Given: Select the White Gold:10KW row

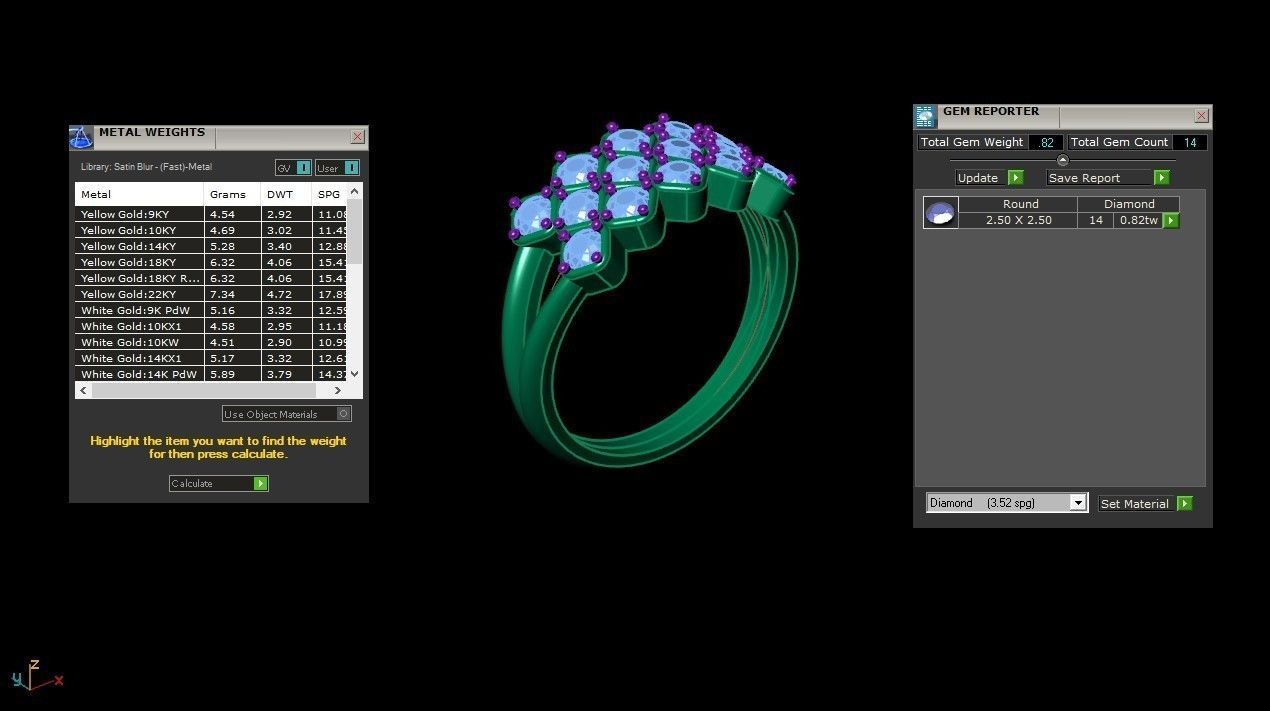Looking at the screenshot, I should coord(212,342).
